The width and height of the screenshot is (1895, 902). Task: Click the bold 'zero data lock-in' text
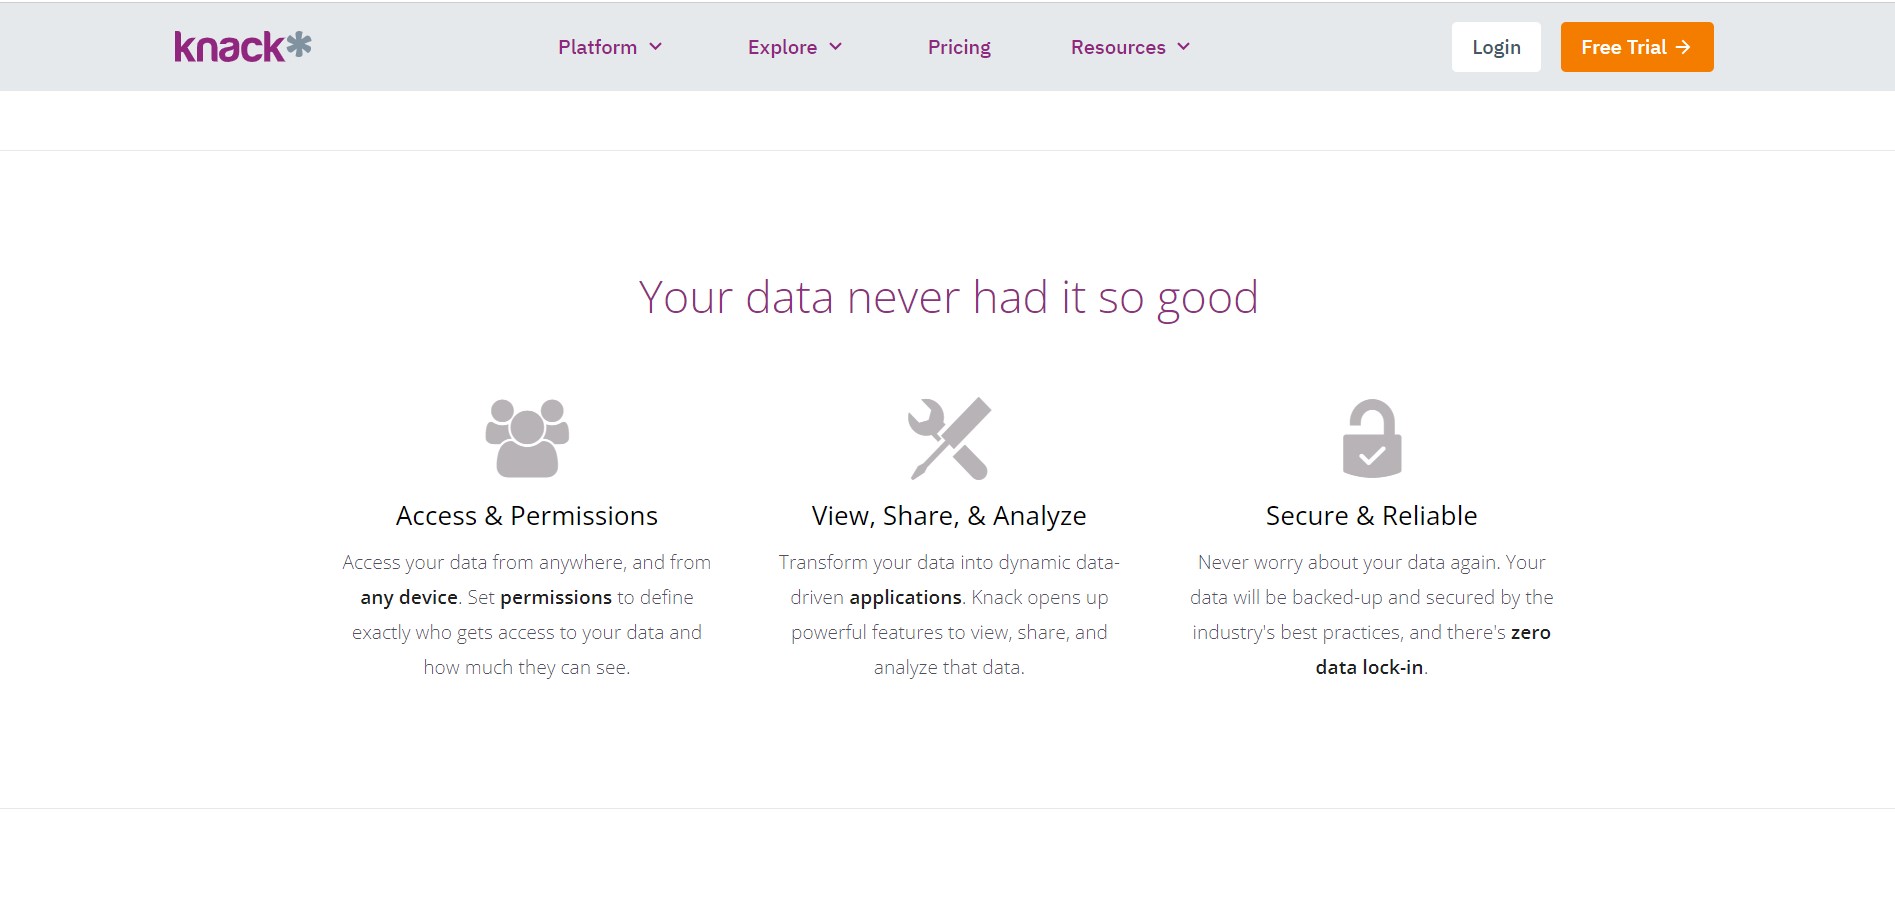pyautogui.click(x=1371, y=667)
